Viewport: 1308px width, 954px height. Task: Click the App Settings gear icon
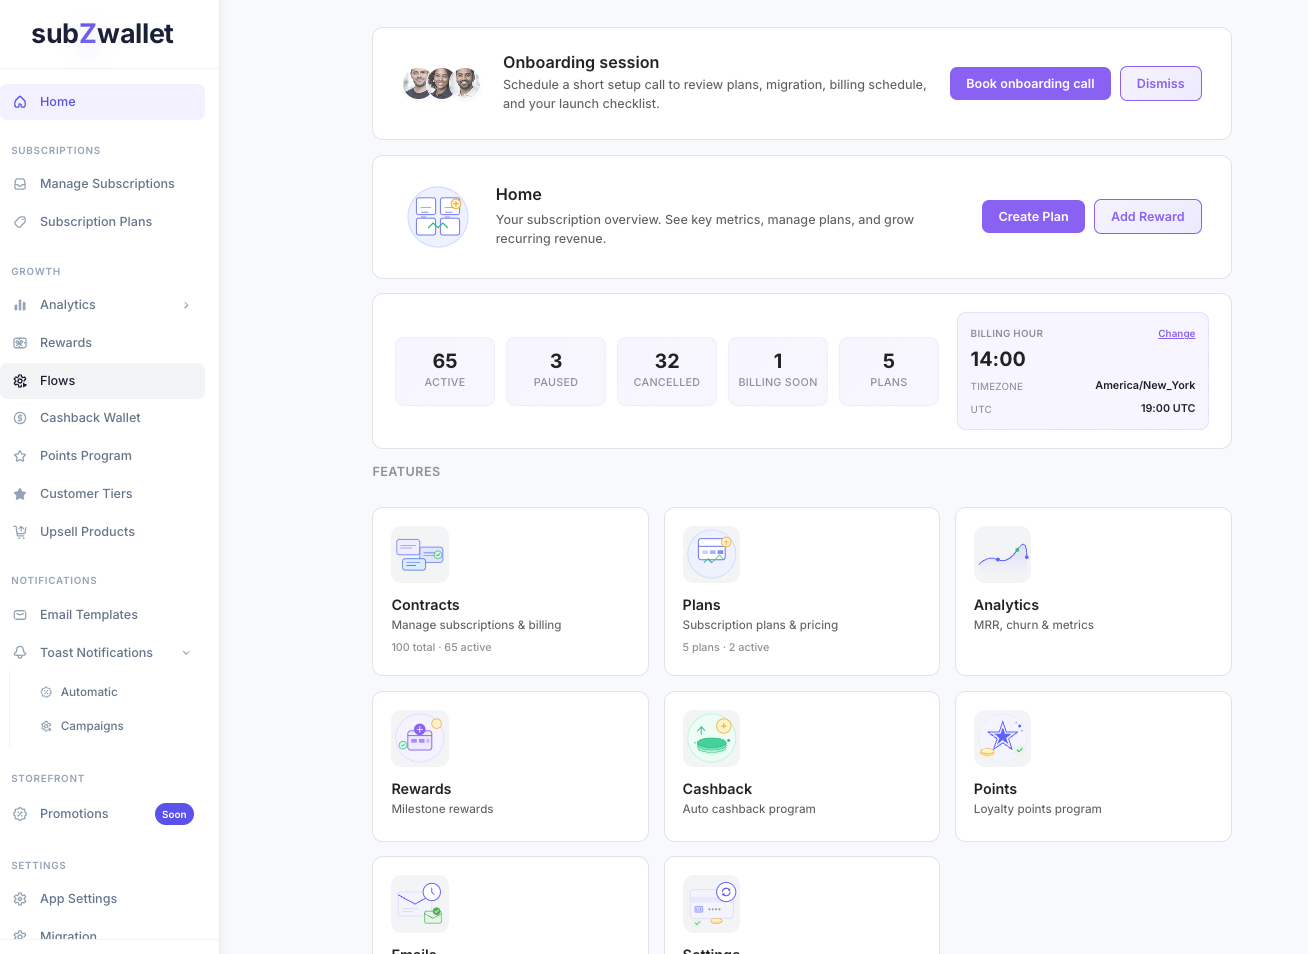20,899
